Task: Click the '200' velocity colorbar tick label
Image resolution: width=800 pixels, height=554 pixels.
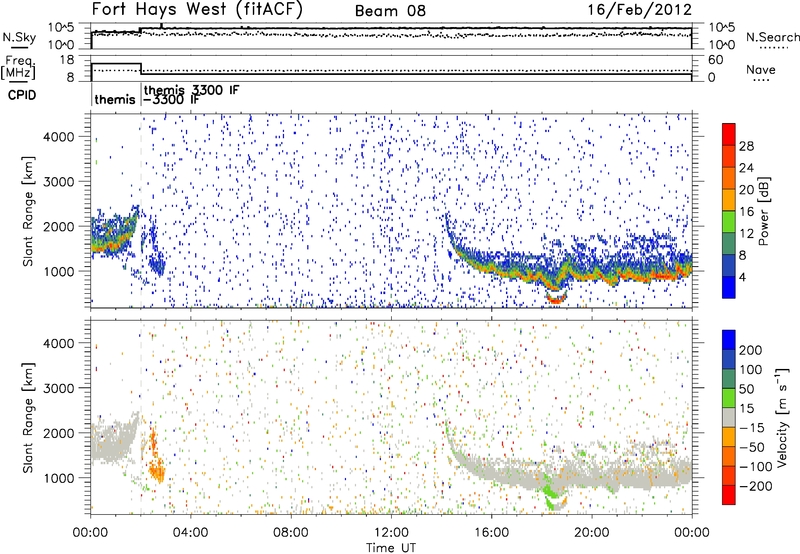Action: [x=750, y=350]
